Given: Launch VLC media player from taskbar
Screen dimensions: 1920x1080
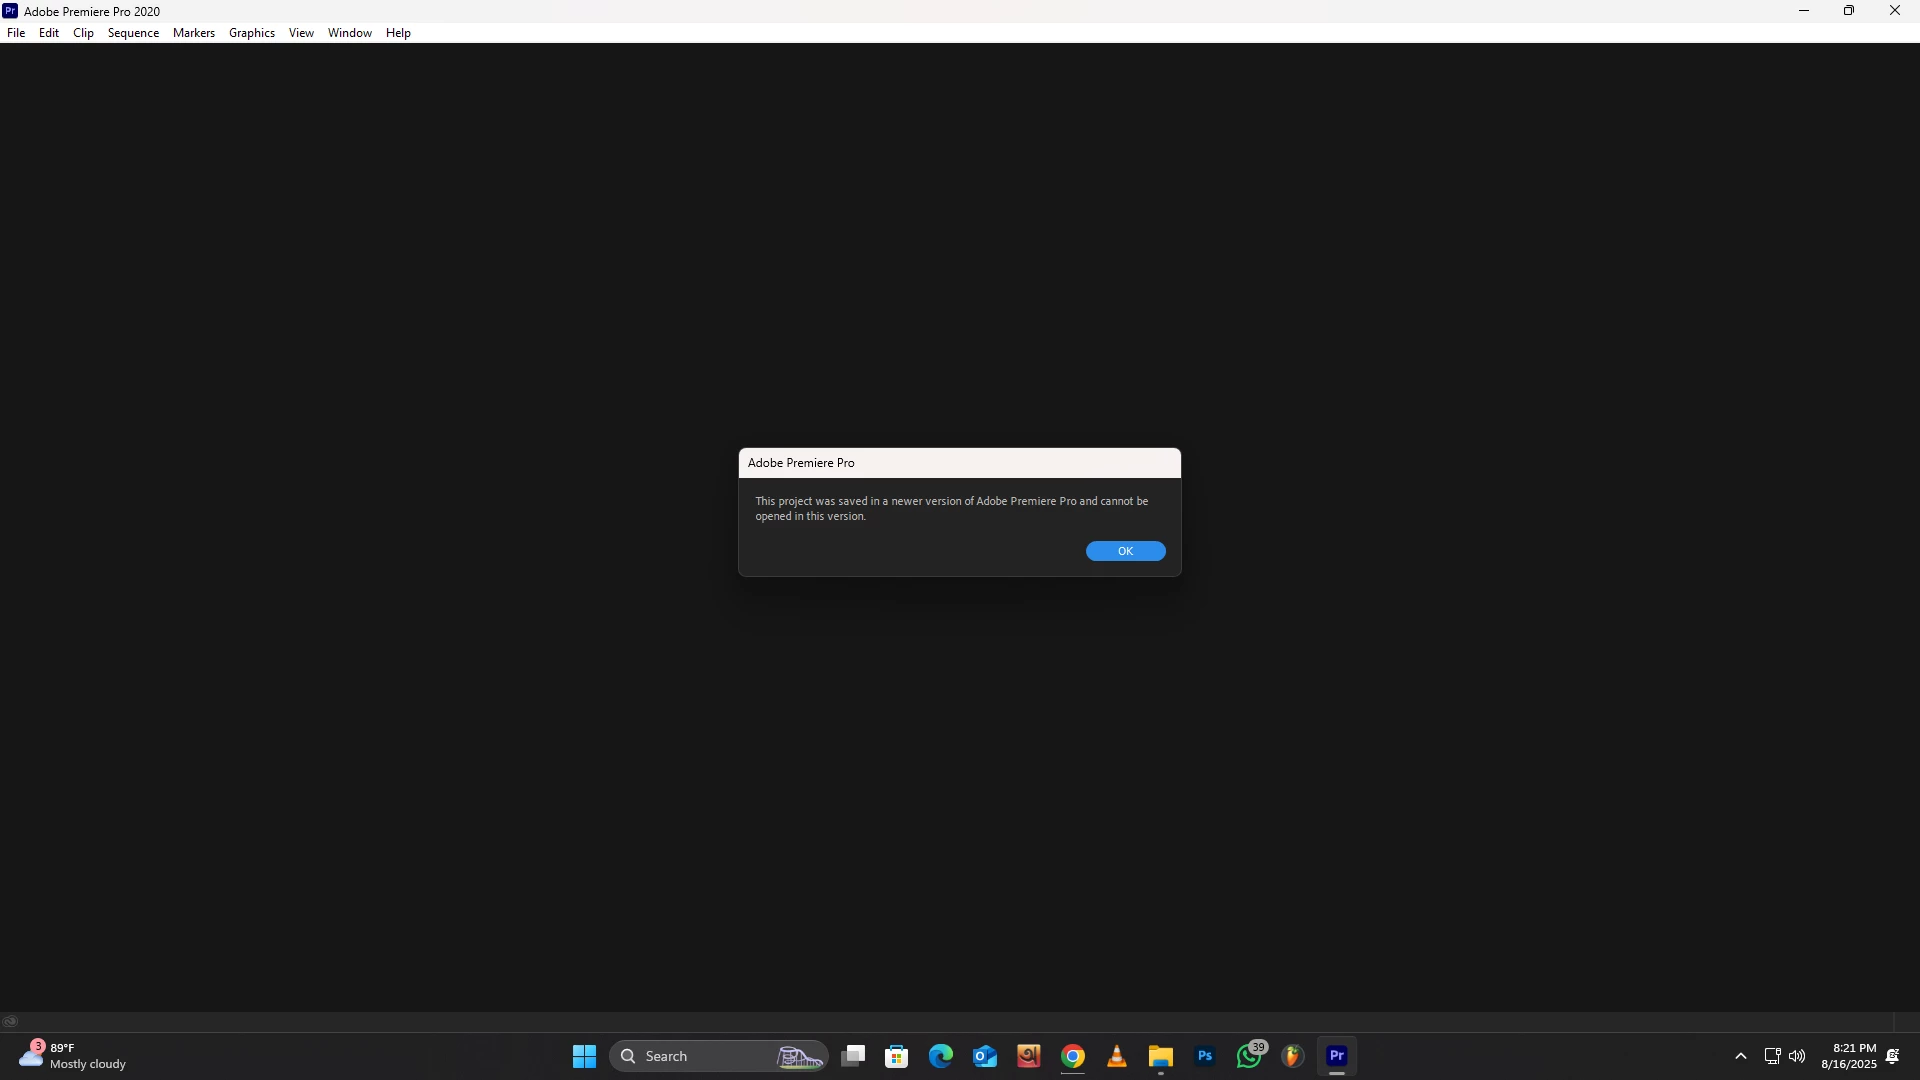Looking at the screenshot, I should [1117, 1056].
